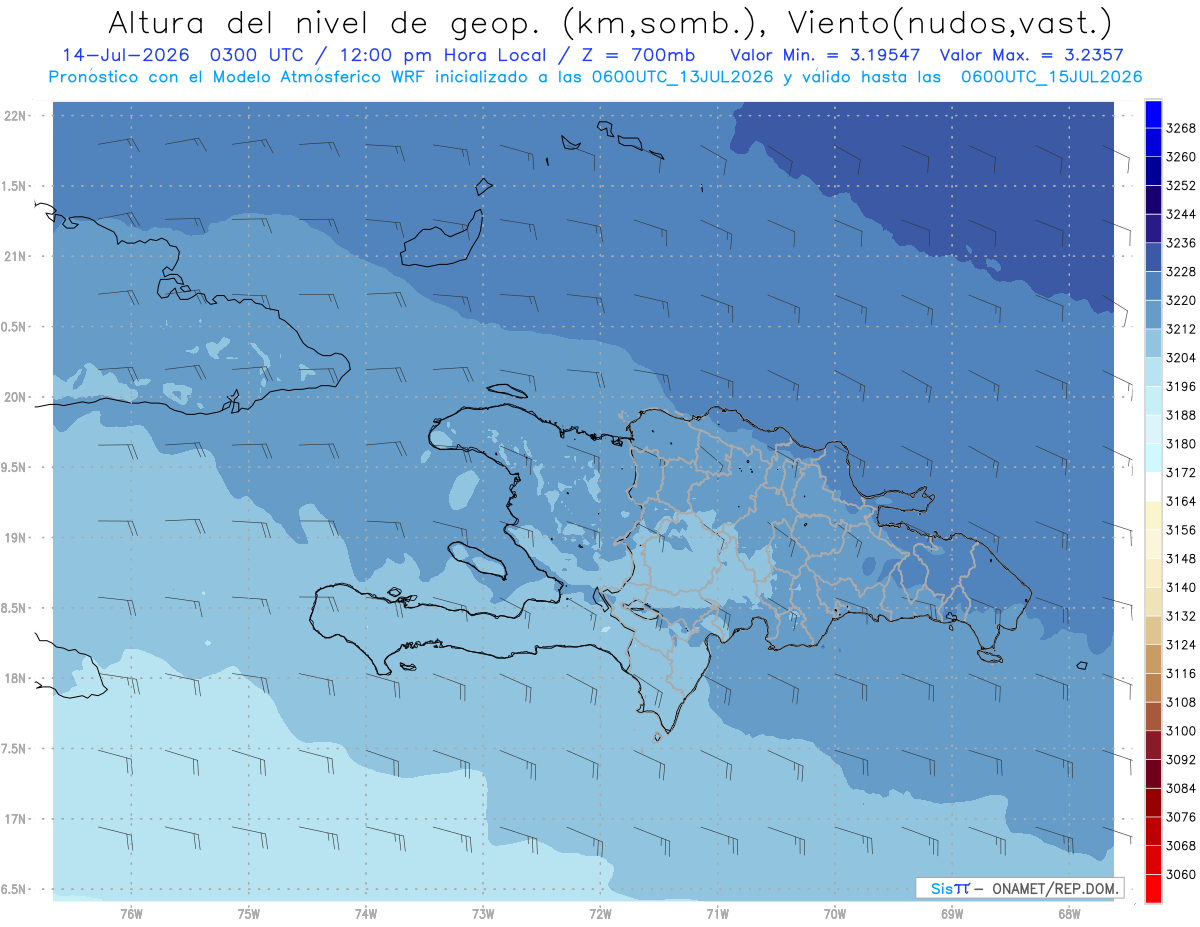This screenshot has height=927, width=1200.
Task: Click the '21N' latitude label
Action: click(15, 257)
